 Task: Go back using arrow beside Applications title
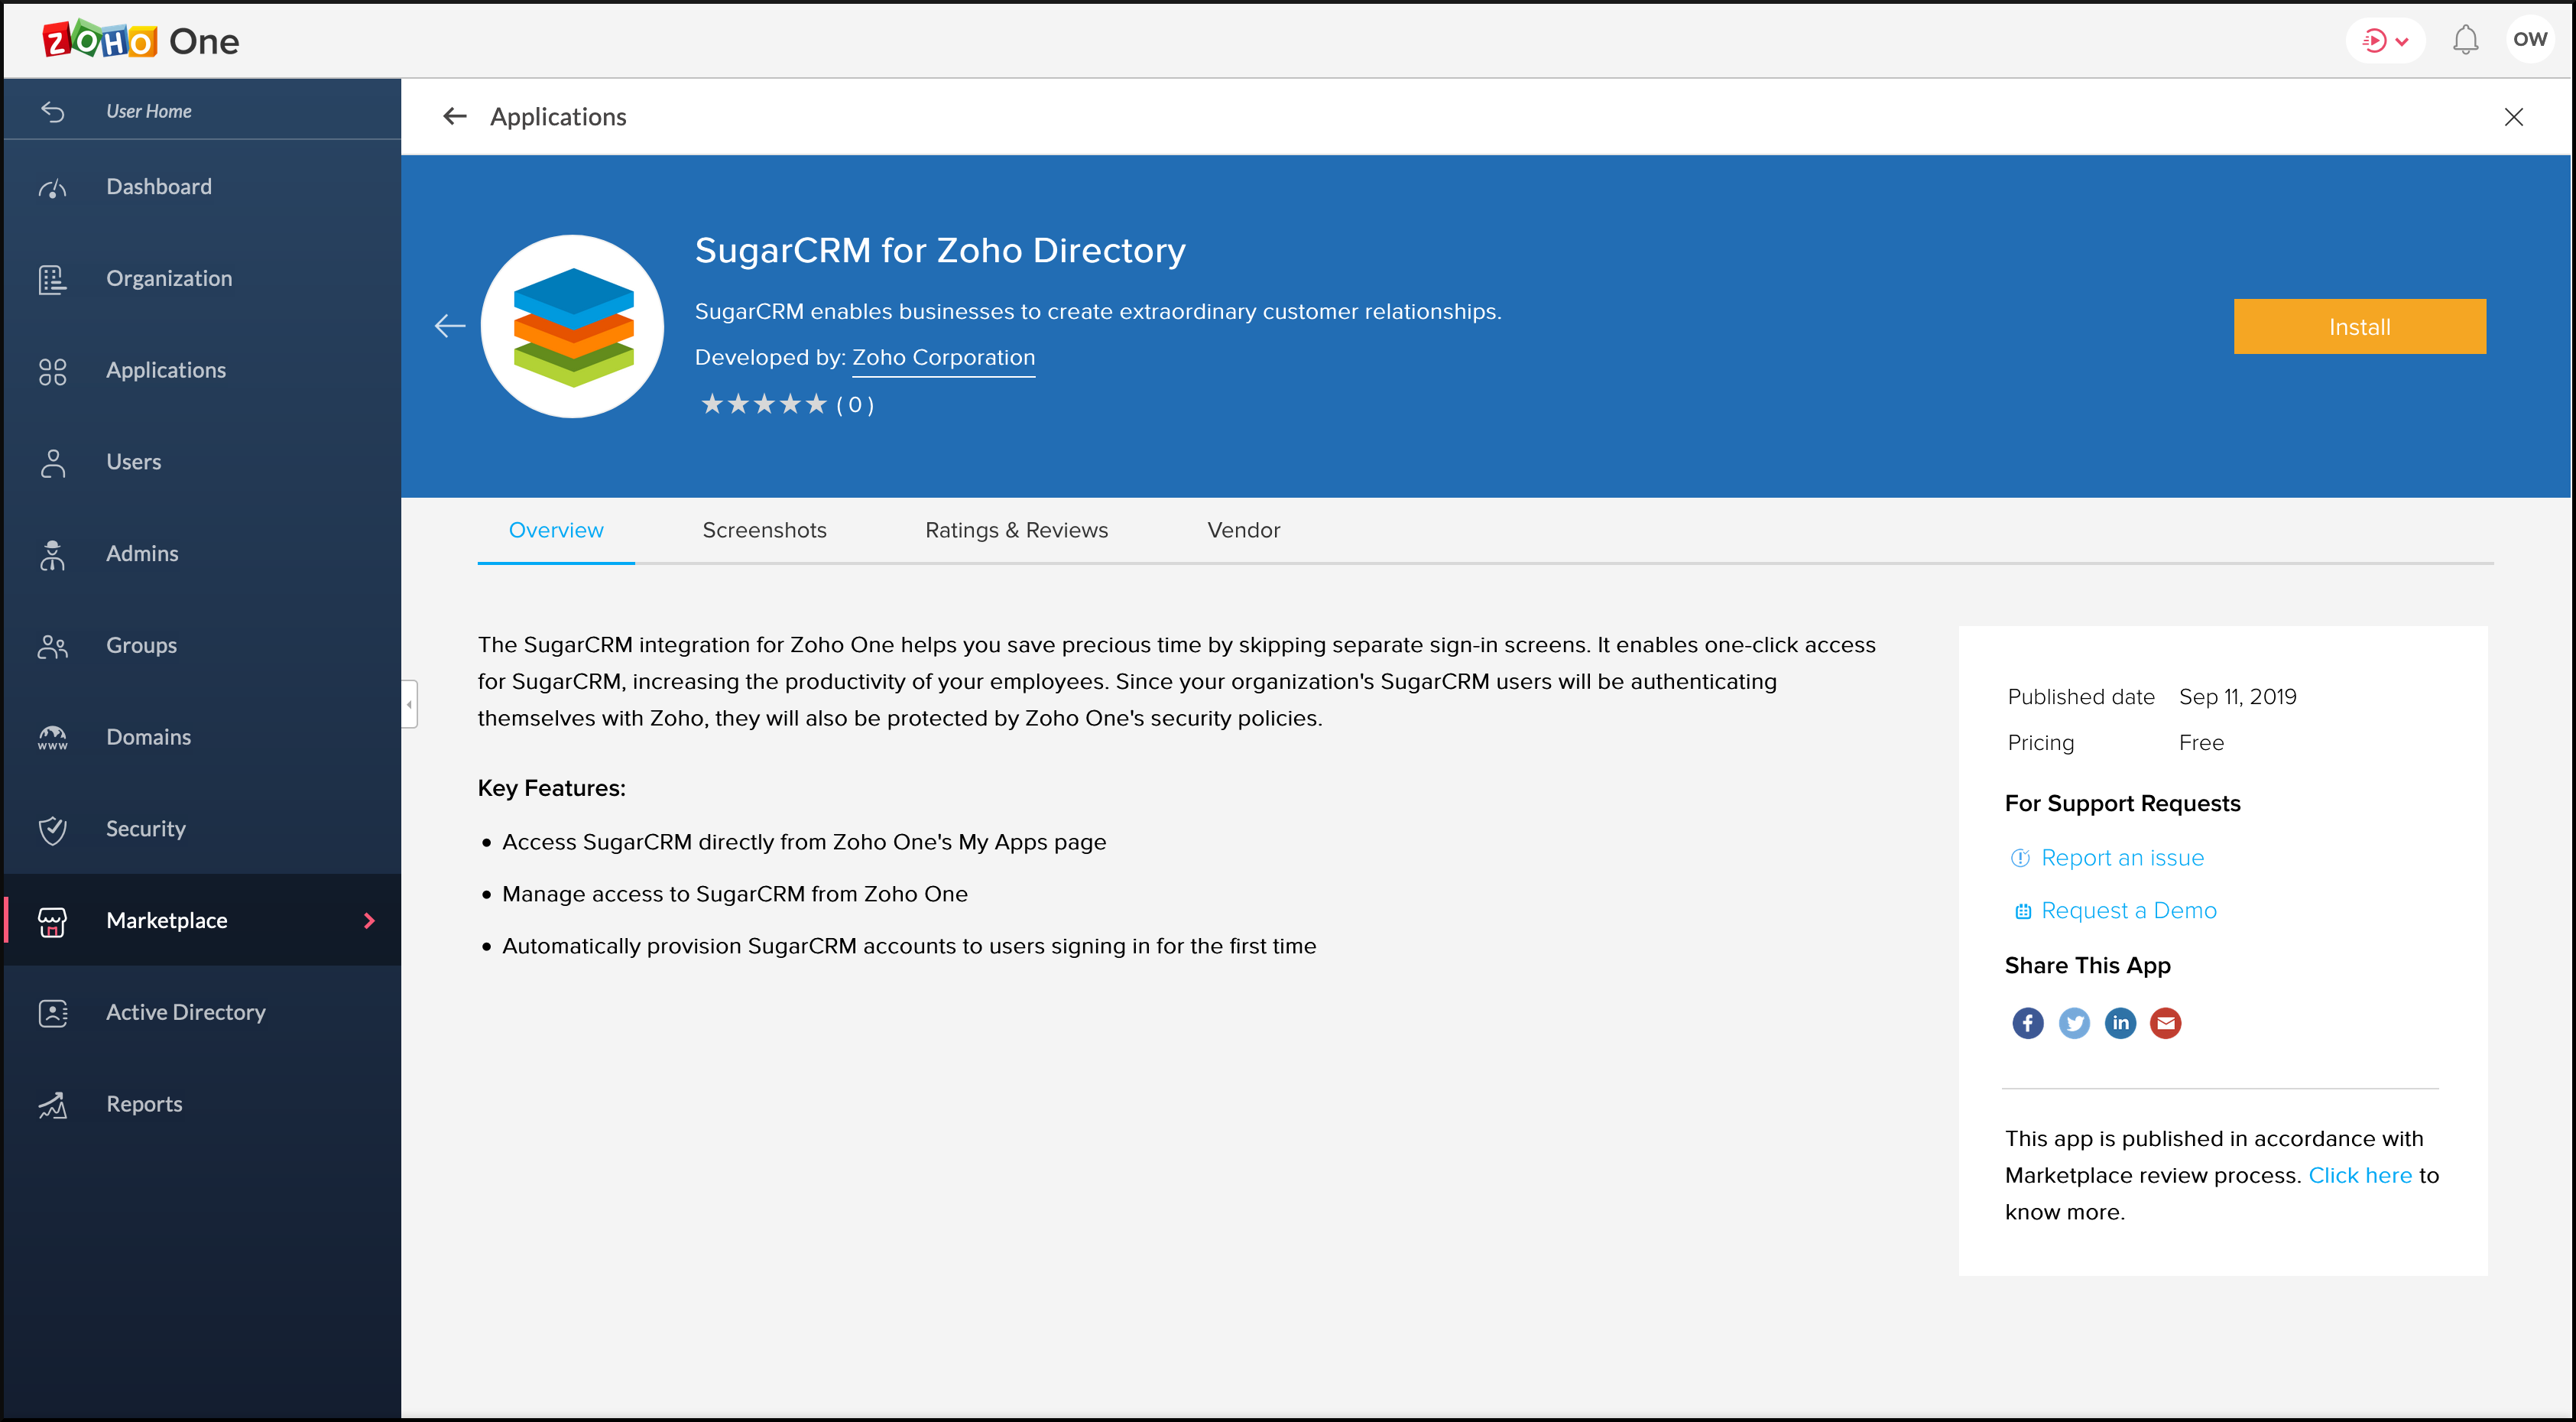[455, 117]
